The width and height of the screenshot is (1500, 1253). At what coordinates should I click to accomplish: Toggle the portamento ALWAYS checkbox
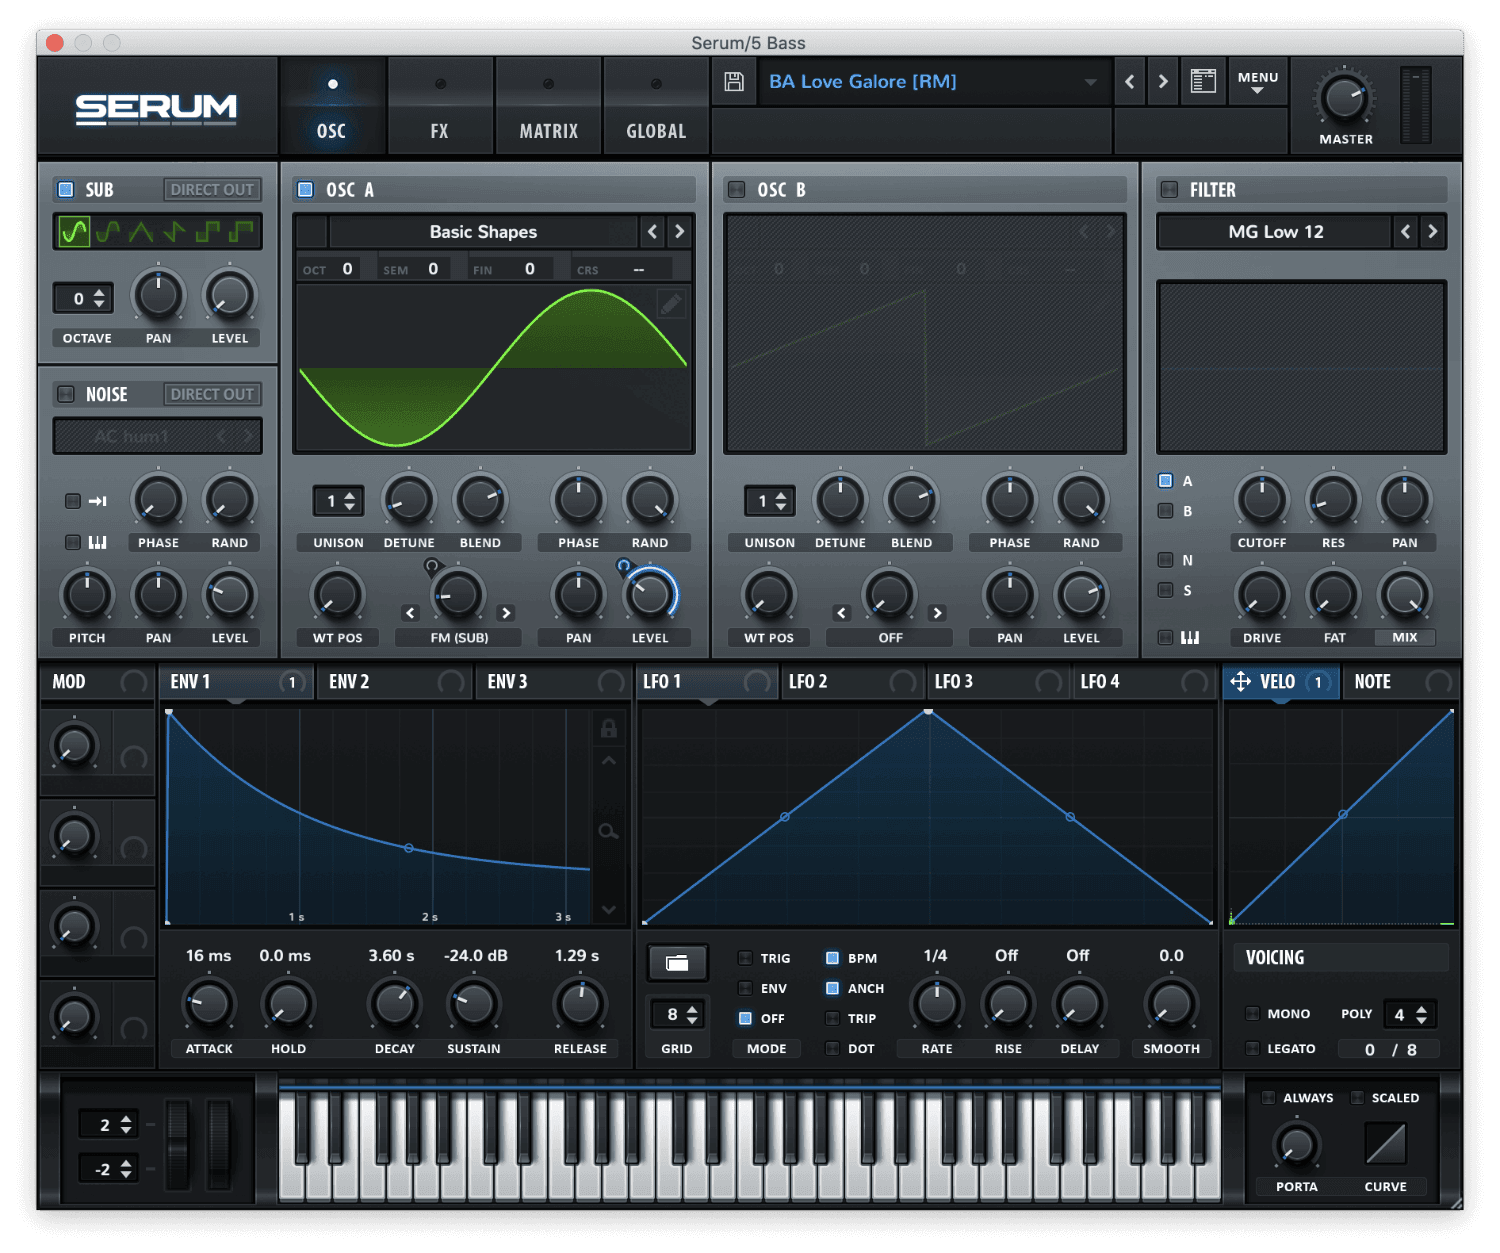click(1268, 1098)
